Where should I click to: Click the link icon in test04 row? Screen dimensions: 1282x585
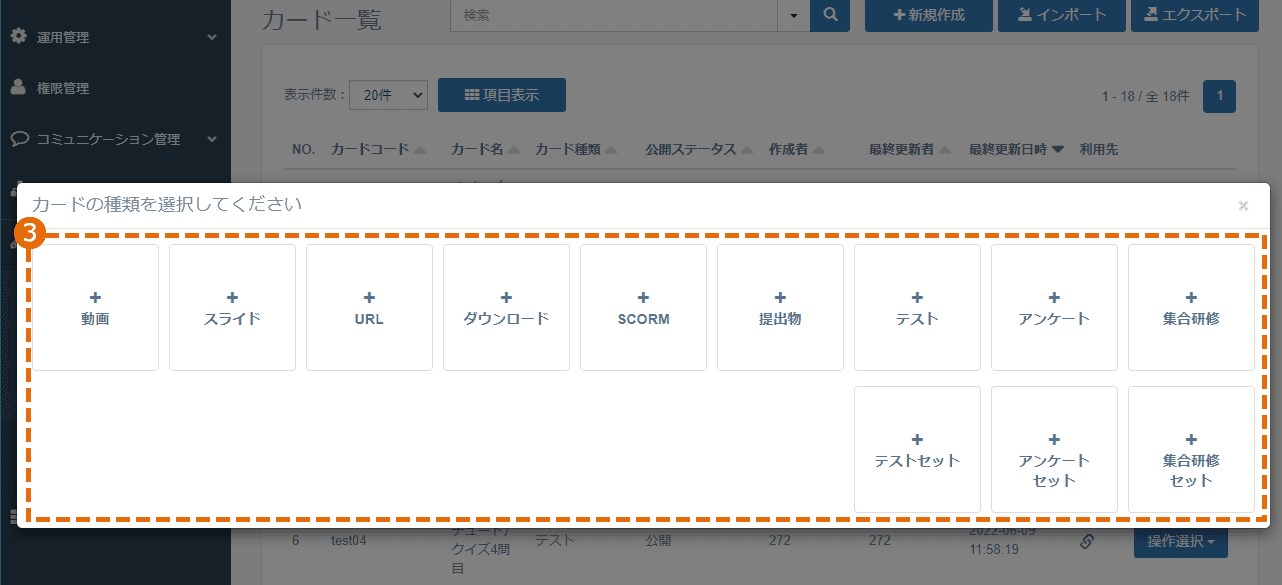(x=1088, y=541)
